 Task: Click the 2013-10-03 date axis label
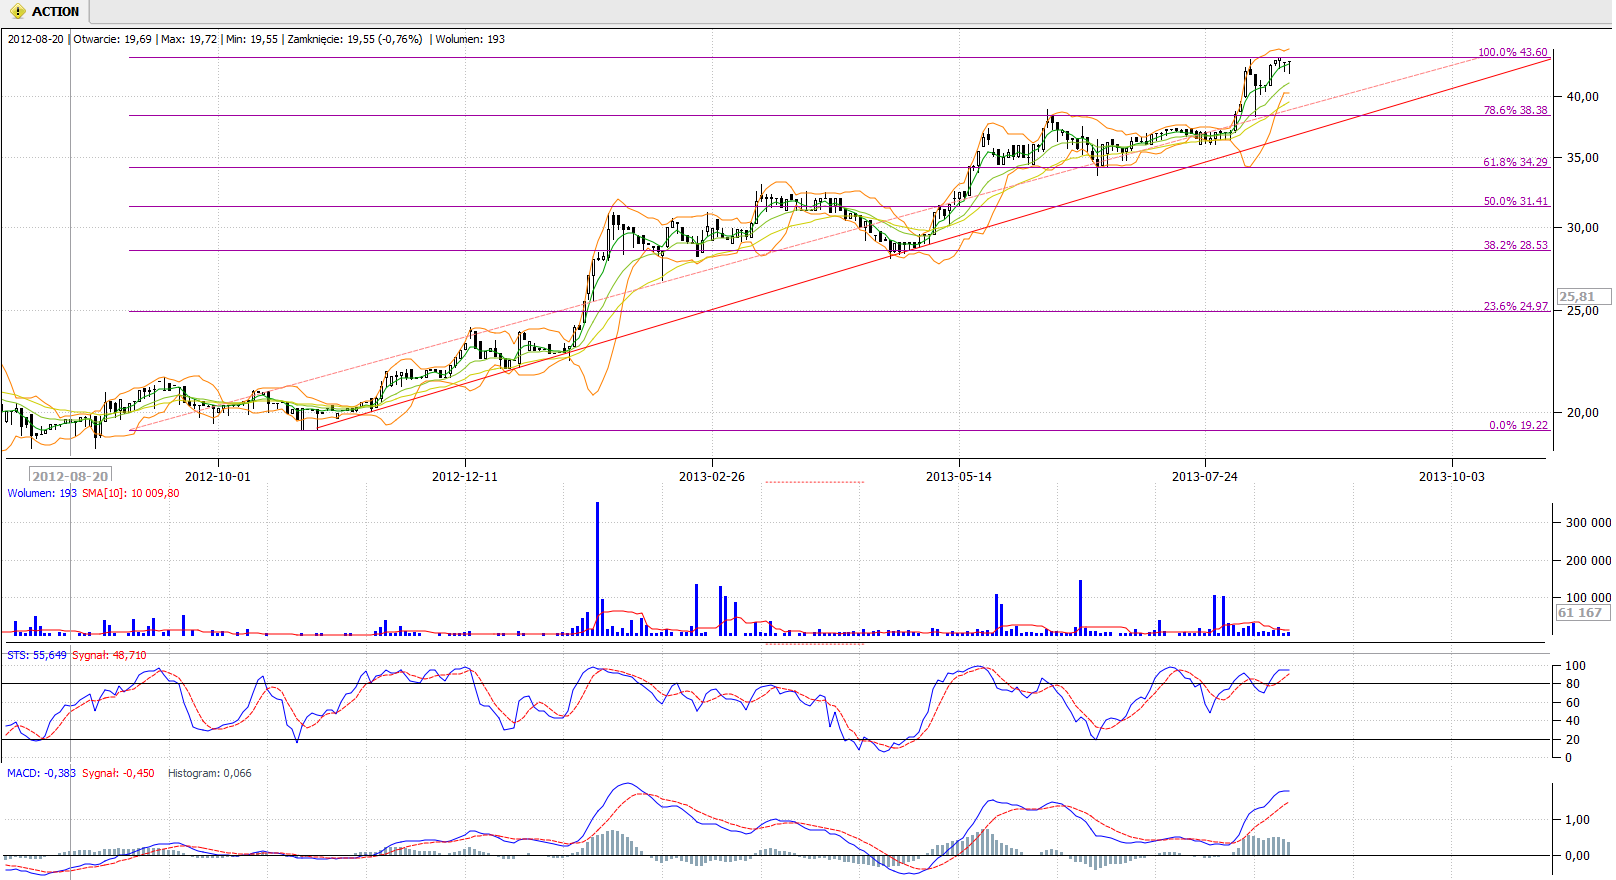coord(1452,476)
